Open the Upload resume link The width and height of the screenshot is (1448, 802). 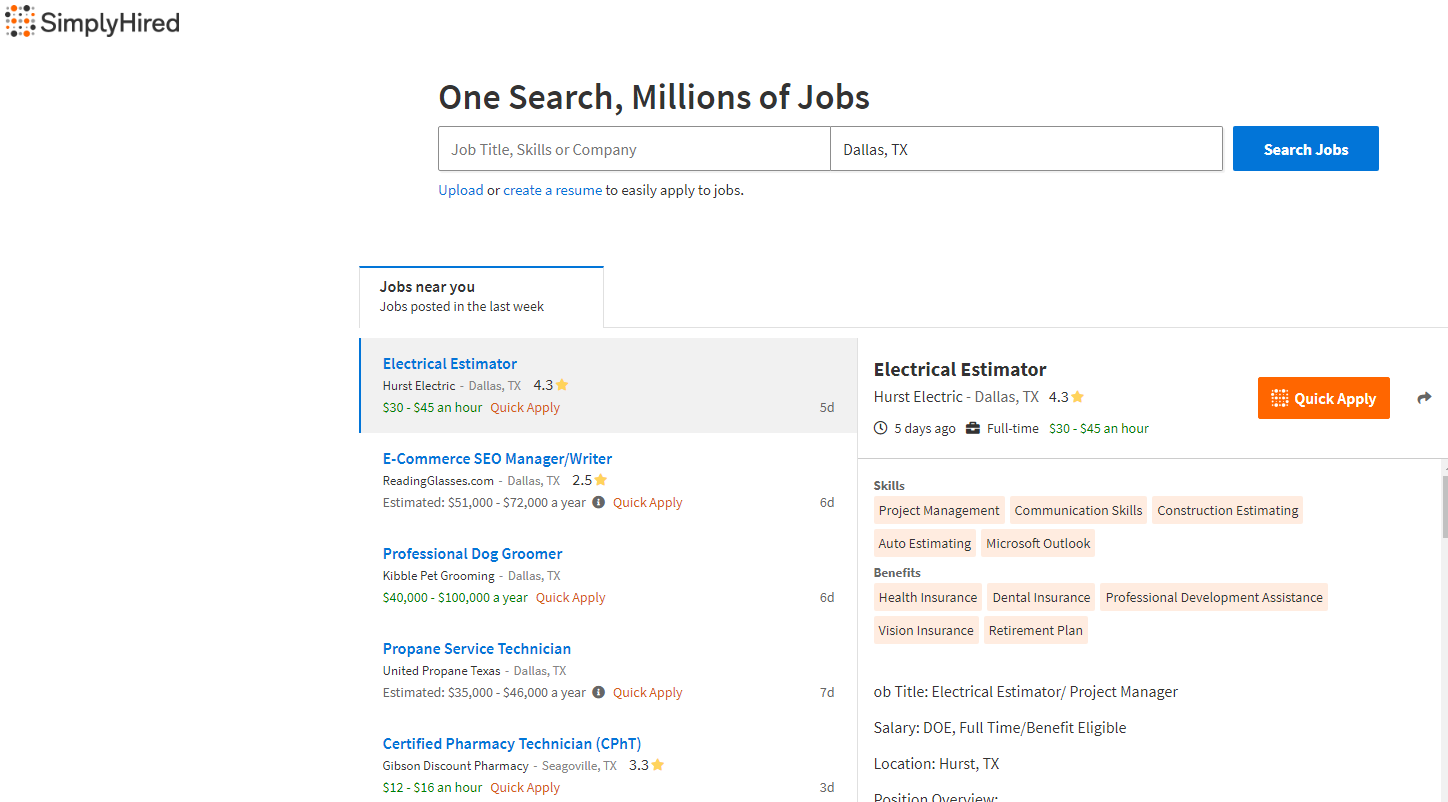[x=460, y=190]
